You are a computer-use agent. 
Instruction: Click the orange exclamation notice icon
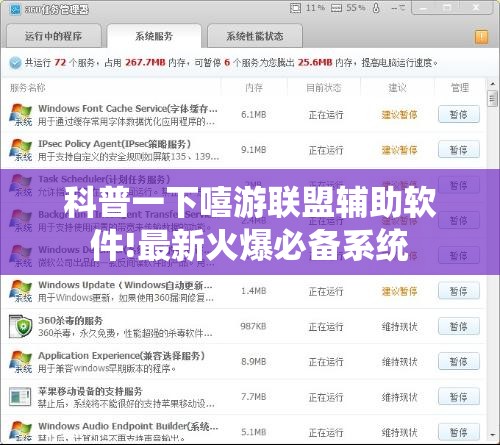[481, 37]
